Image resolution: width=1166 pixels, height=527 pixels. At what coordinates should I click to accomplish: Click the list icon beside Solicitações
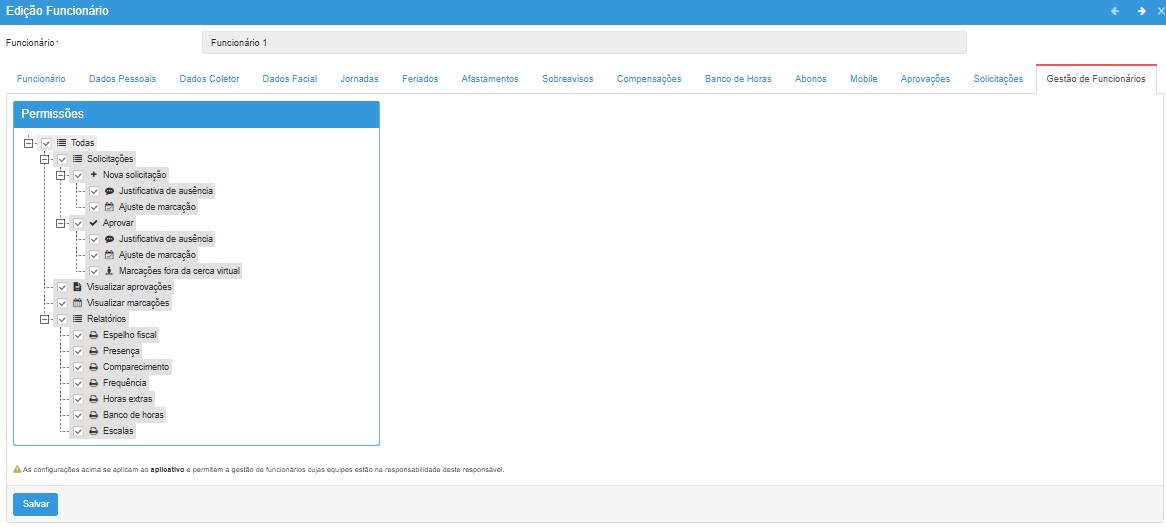point(78,158)
